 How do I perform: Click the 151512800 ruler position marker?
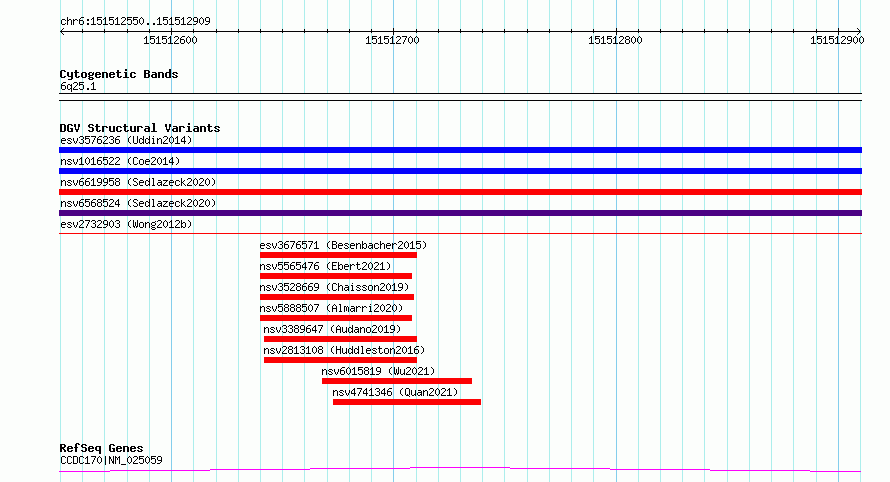click(615, 40)
